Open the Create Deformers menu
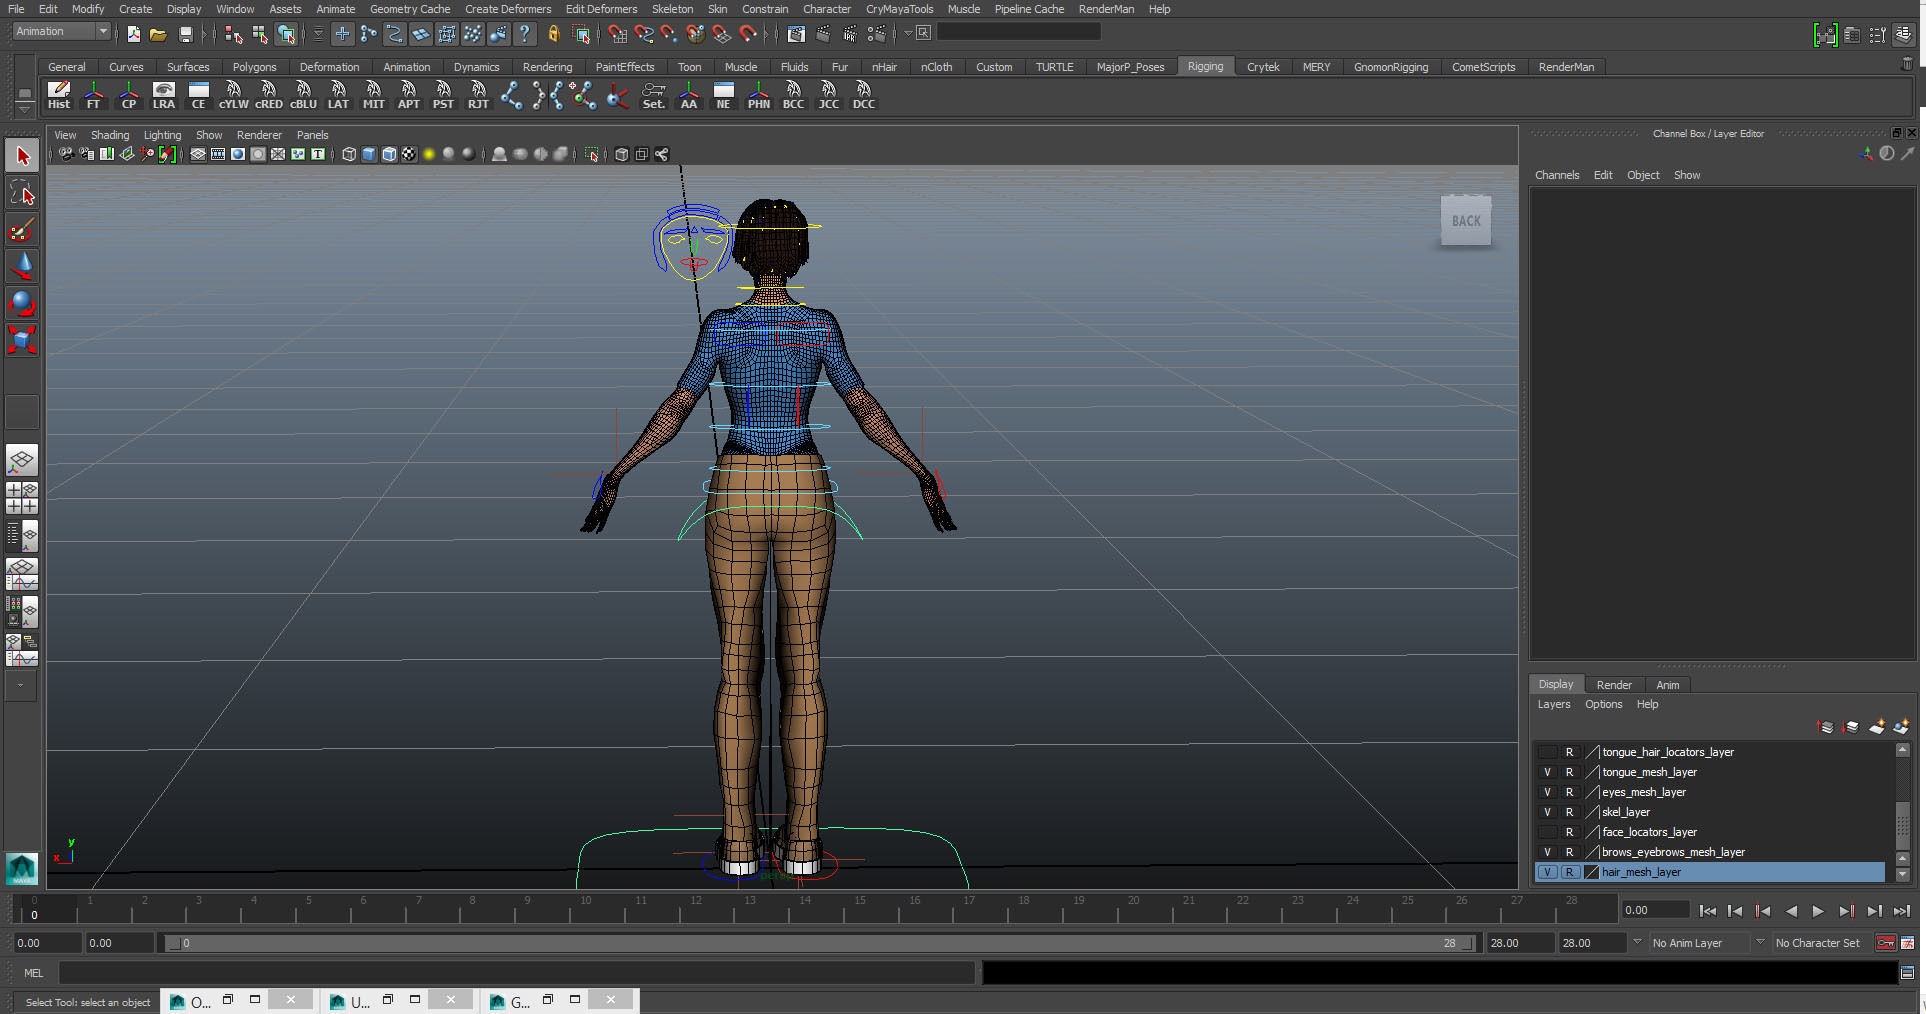Image resolution: width=1926 pixels, height=1014 pixels. point(508,9)
